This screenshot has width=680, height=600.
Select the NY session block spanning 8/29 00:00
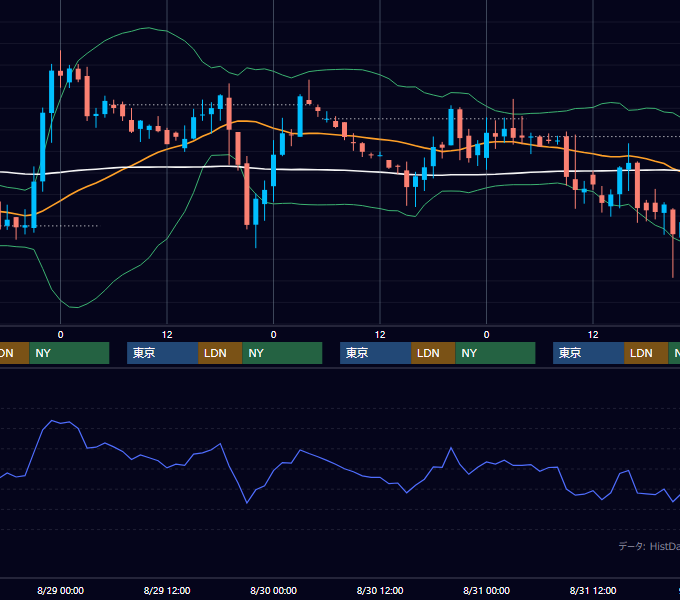click(69, 353)
